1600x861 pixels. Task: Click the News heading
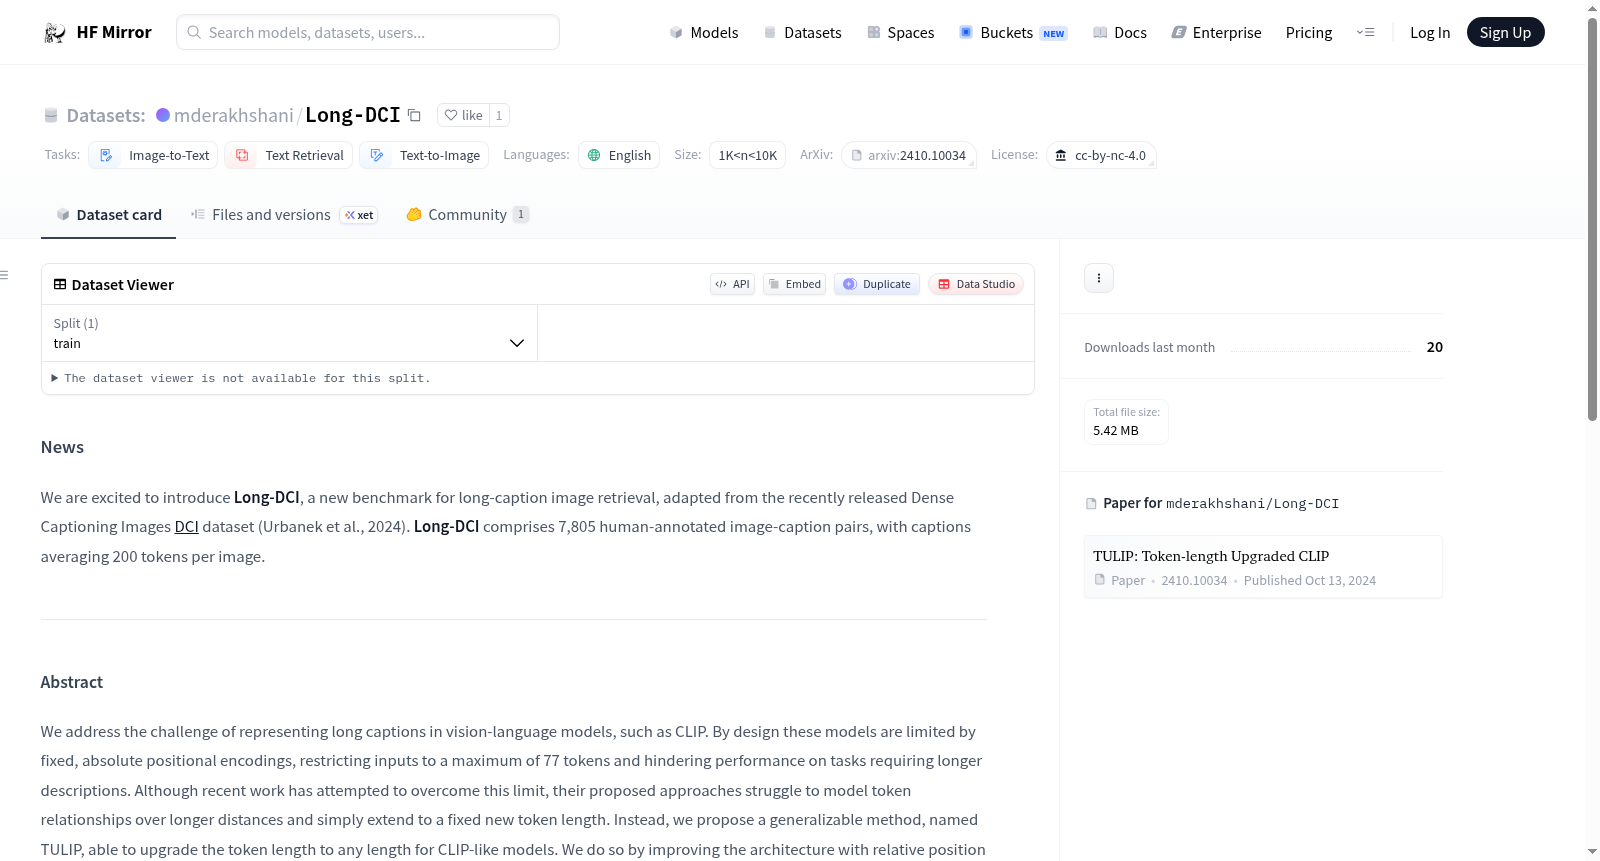[x=62, y=447]
